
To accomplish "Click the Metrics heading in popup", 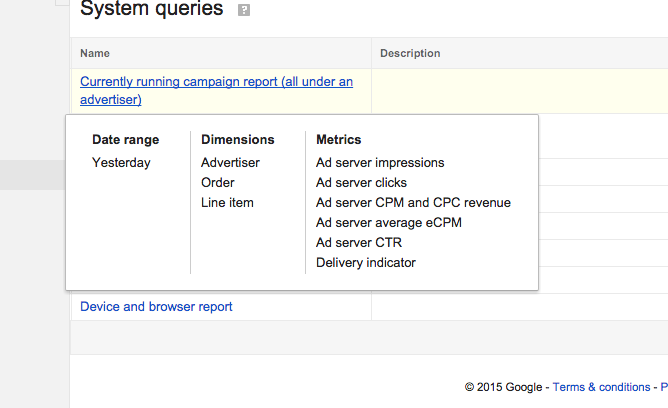I will tap(338, 140).
